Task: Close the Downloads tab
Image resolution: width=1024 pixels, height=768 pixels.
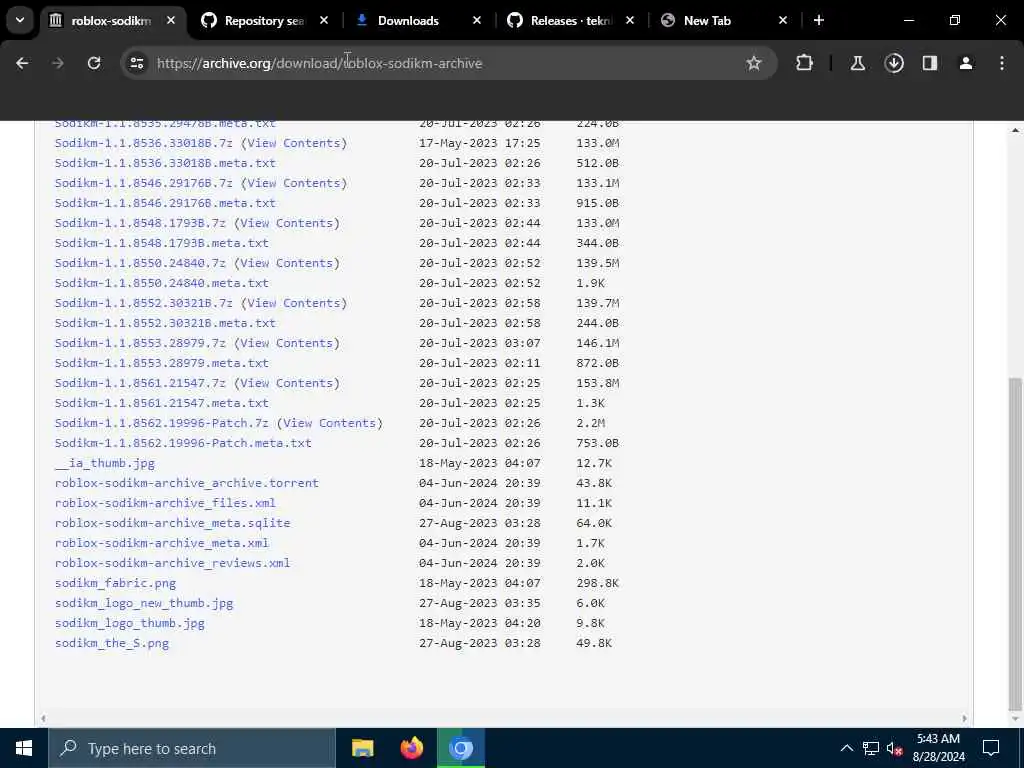Action: (x=477, y=21)
